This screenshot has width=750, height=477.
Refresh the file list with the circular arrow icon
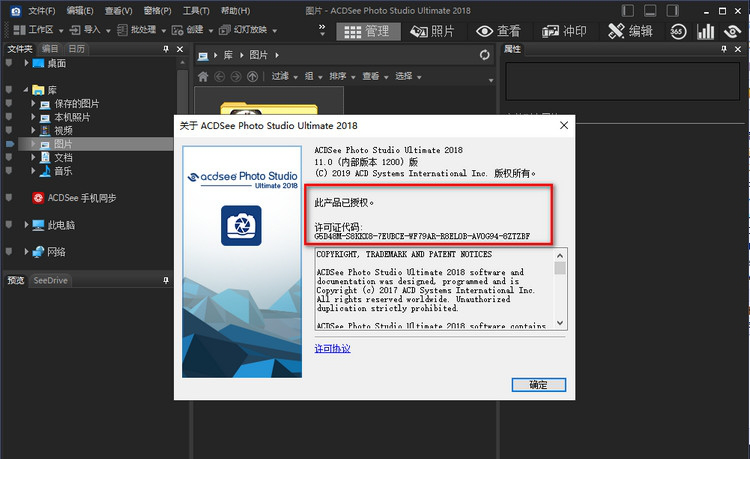pyautogui.click(x=485, y=55)
